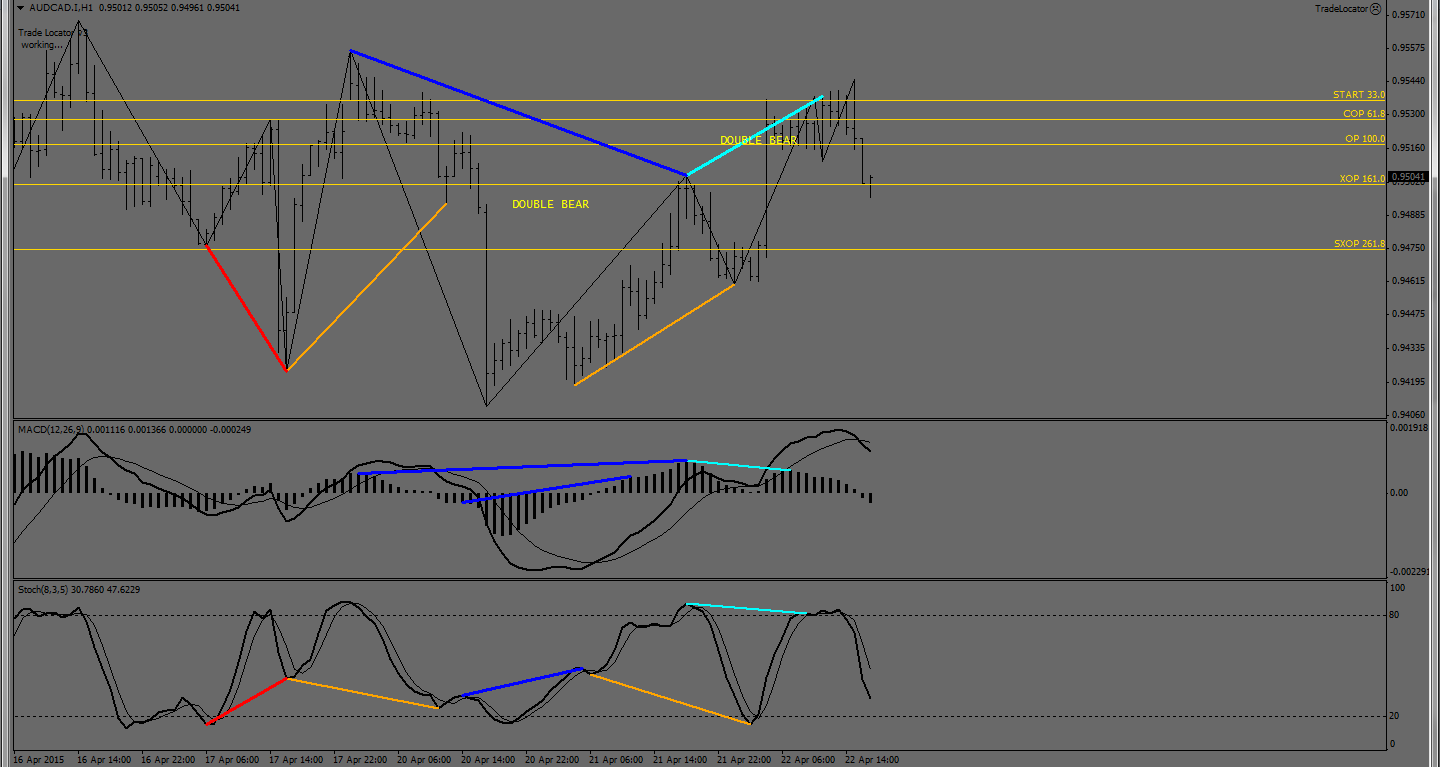Screen dimensions: 1440x767
Task: Click the 80 level on Stochastic scale
Action: 1395,615
